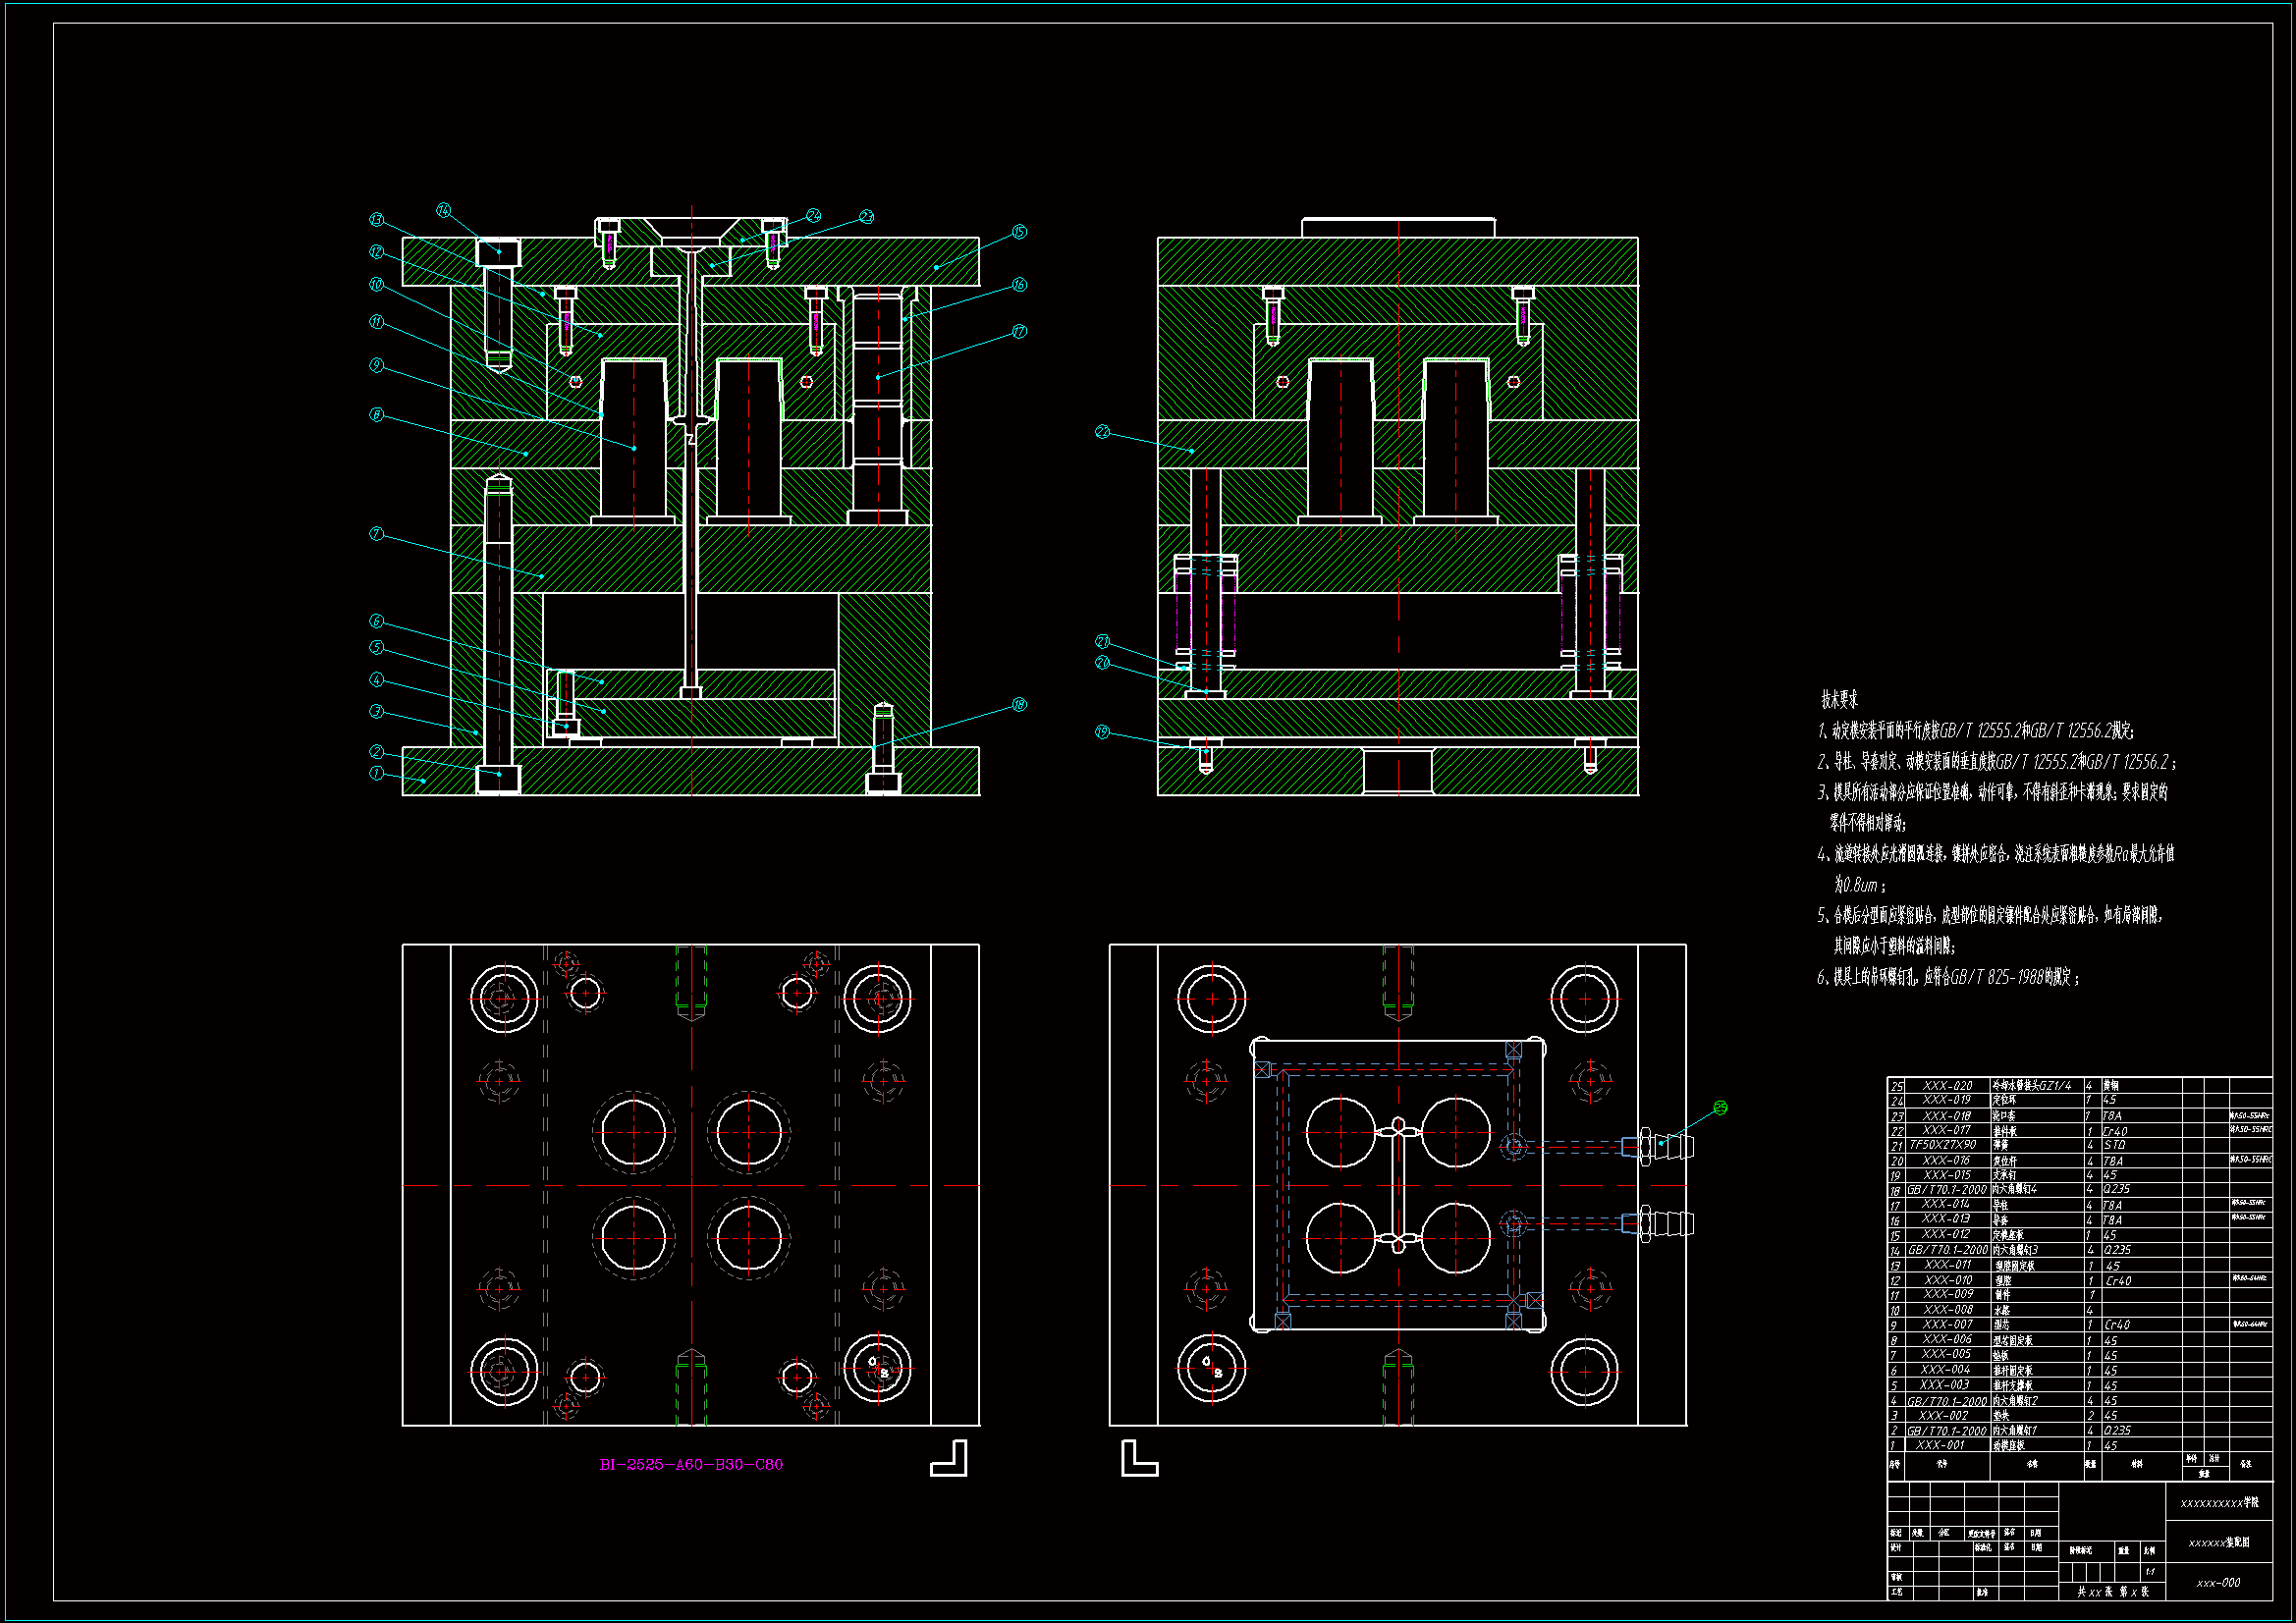
Task: Select magenta text BI-2525-A60-B30-C80
Action: point(691,1464)
